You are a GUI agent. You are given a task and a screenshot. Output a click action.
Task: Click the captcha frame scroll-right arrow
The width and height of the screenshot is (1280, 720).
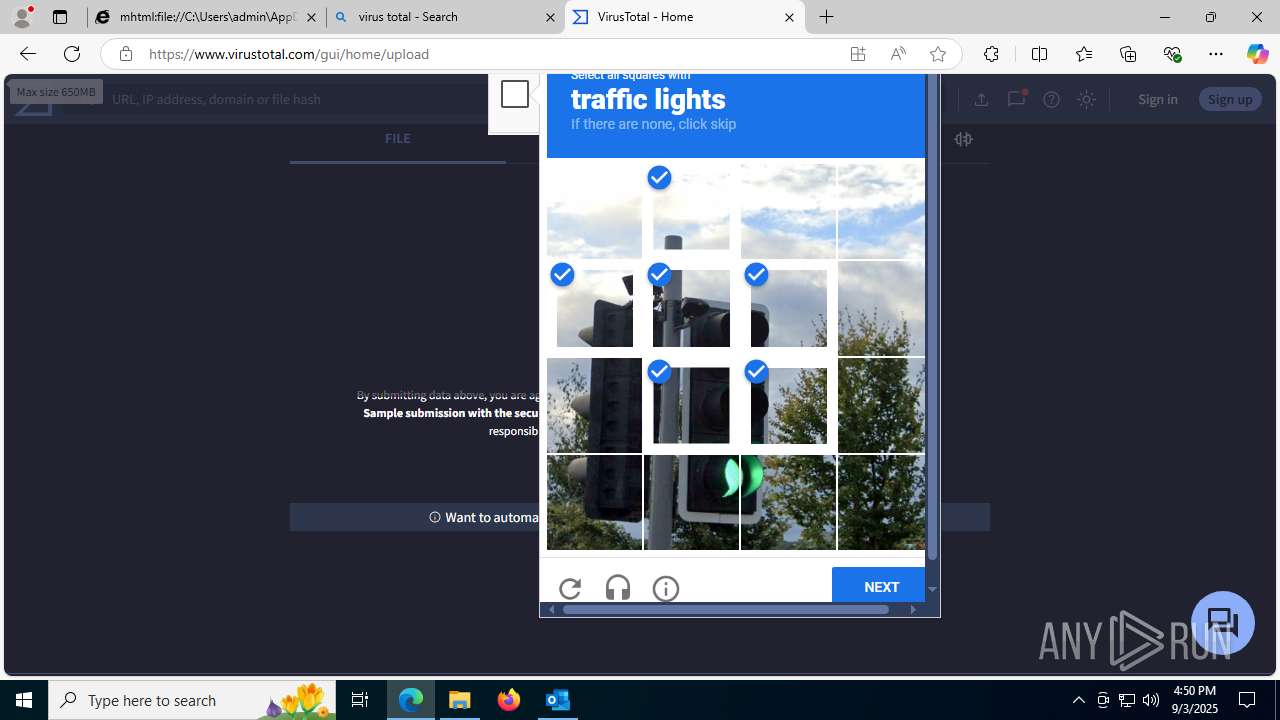(912, 609)
